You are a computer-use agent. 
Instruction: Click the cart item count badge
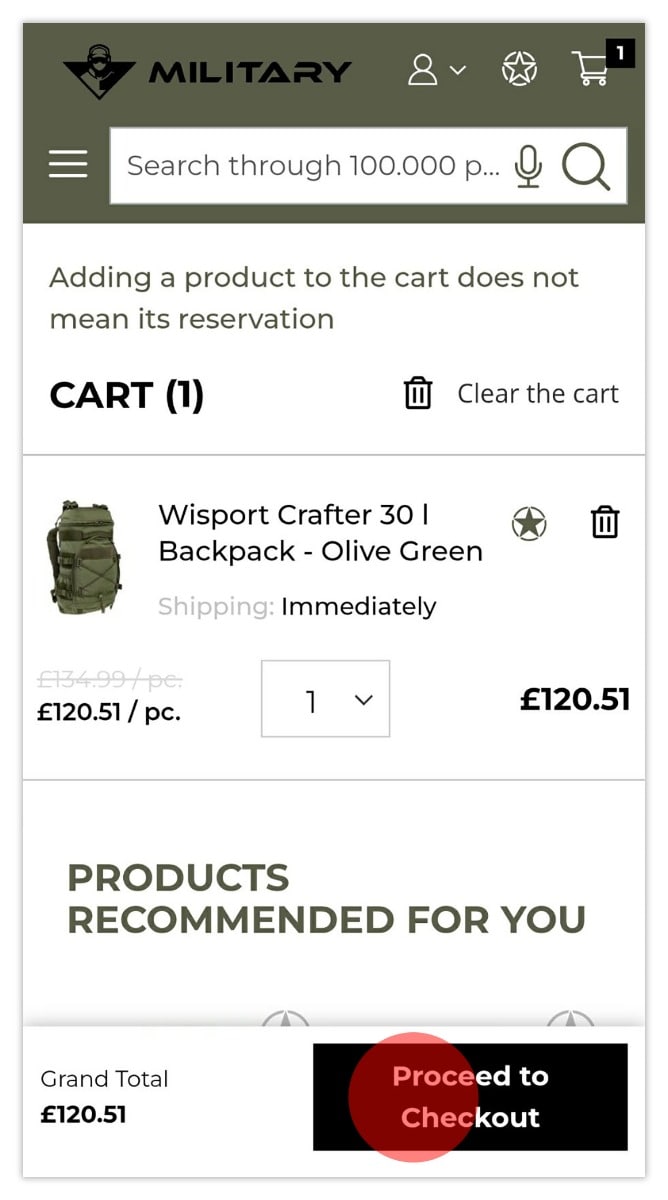click(x=620, y=53)
